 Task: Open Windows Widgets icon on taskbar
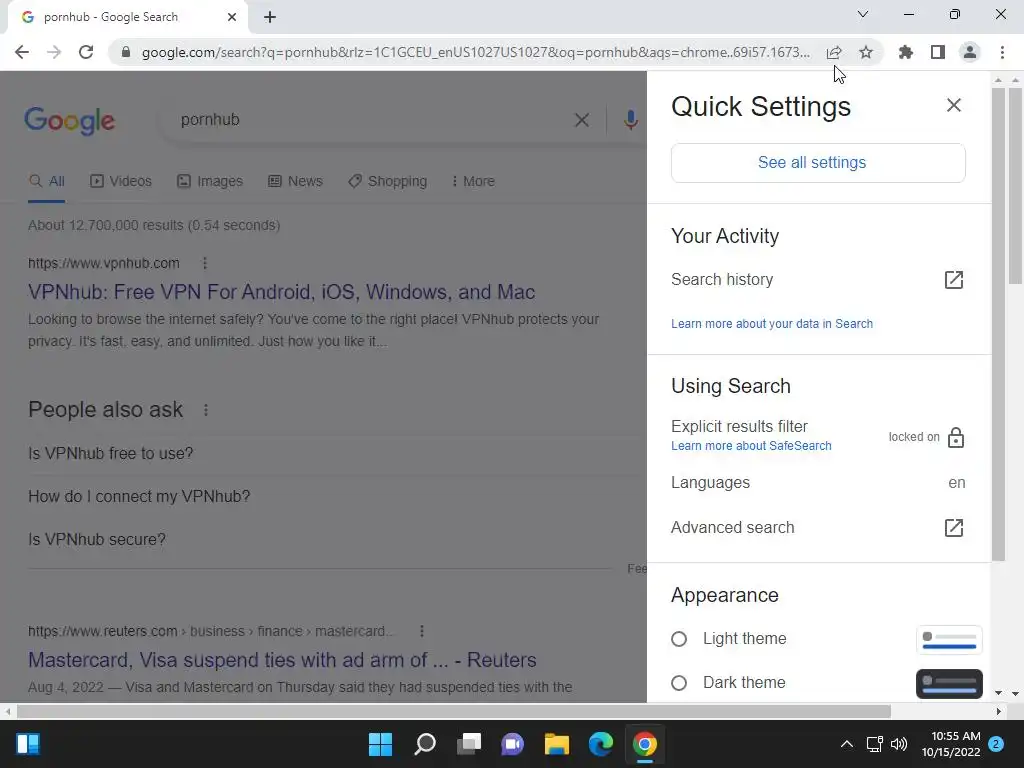pyautogui.click(x=28, y=744)
